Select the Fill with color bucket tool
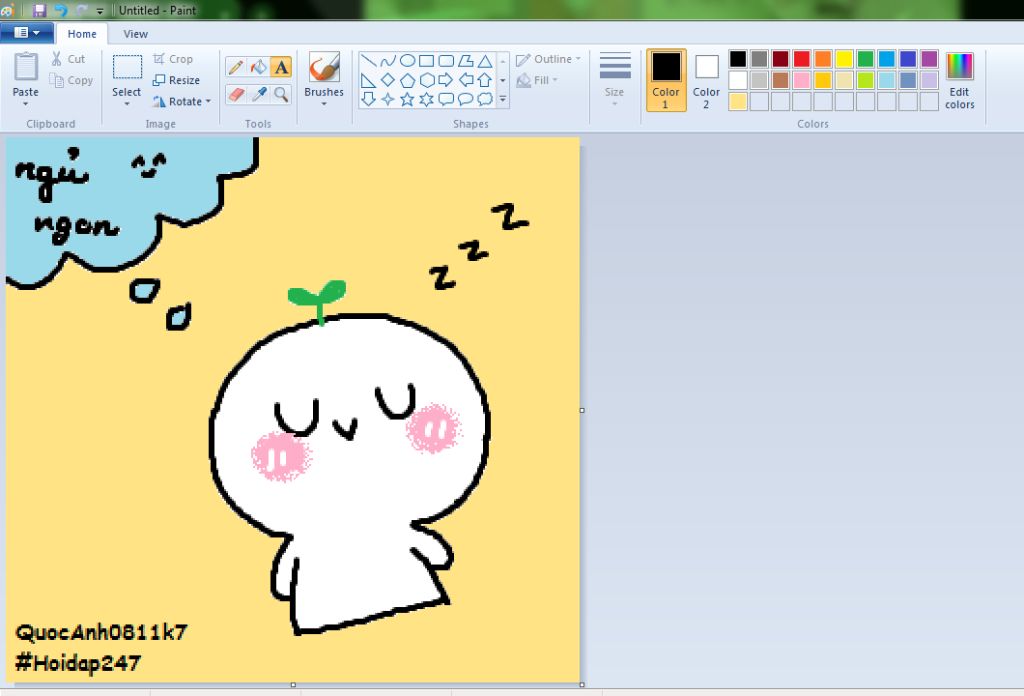The image size is (1024, 696). [259, 67]
